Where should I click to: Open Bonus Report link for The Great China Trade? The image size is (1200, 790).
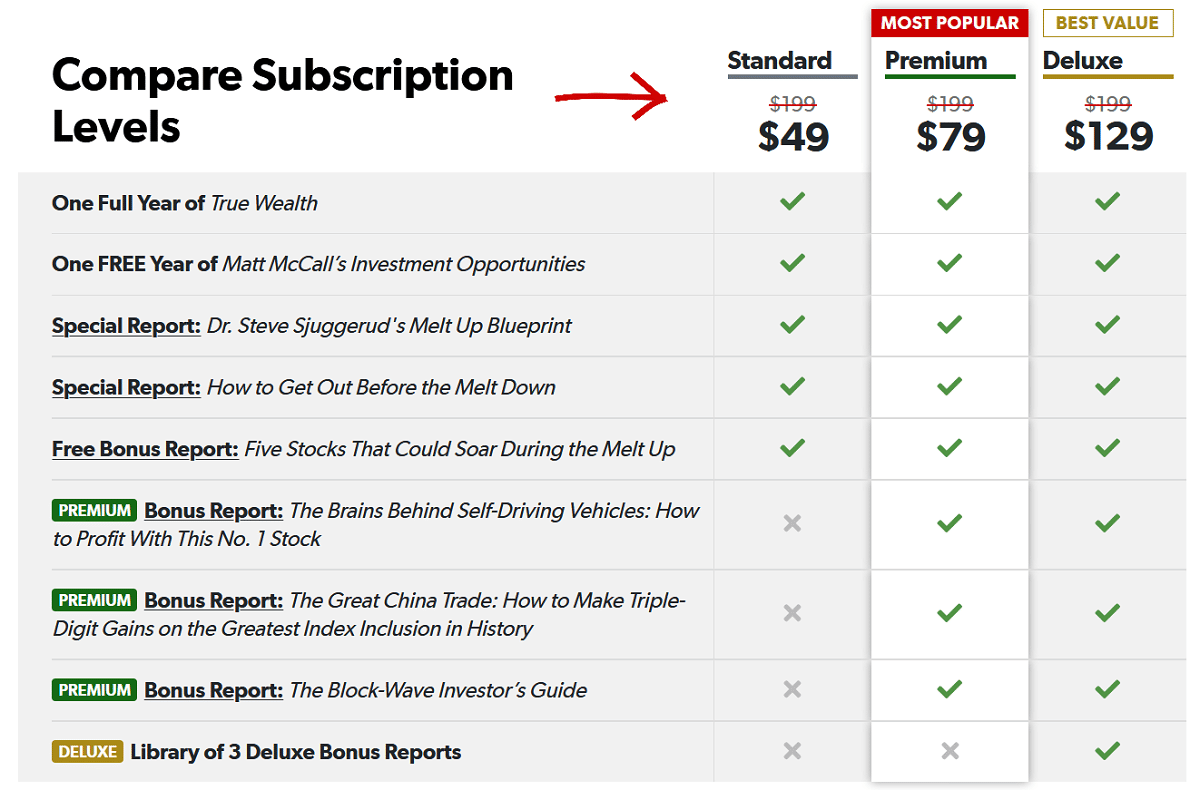pos(214,601)
